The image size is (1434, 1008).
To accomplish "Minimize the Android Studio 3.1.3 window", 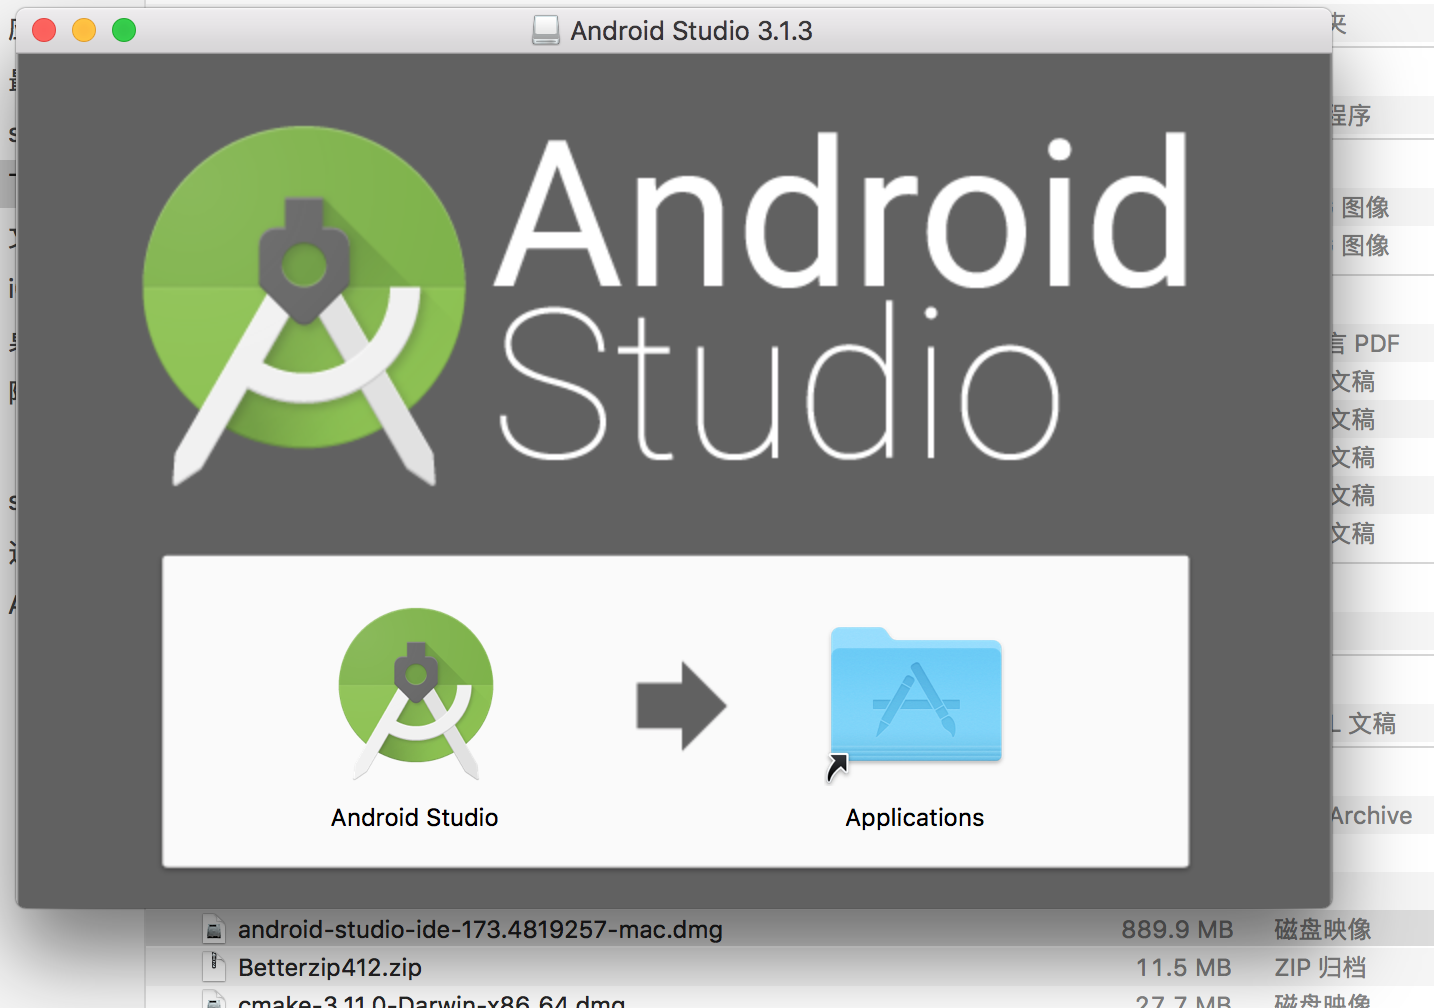I will pos(84,31).
